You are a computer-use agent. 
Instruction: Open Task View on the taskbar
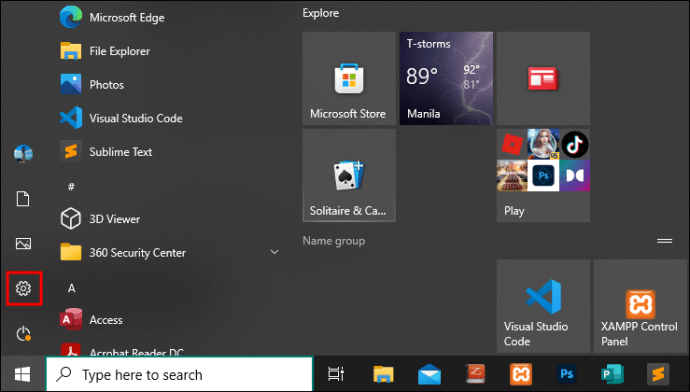pos(336,374)
